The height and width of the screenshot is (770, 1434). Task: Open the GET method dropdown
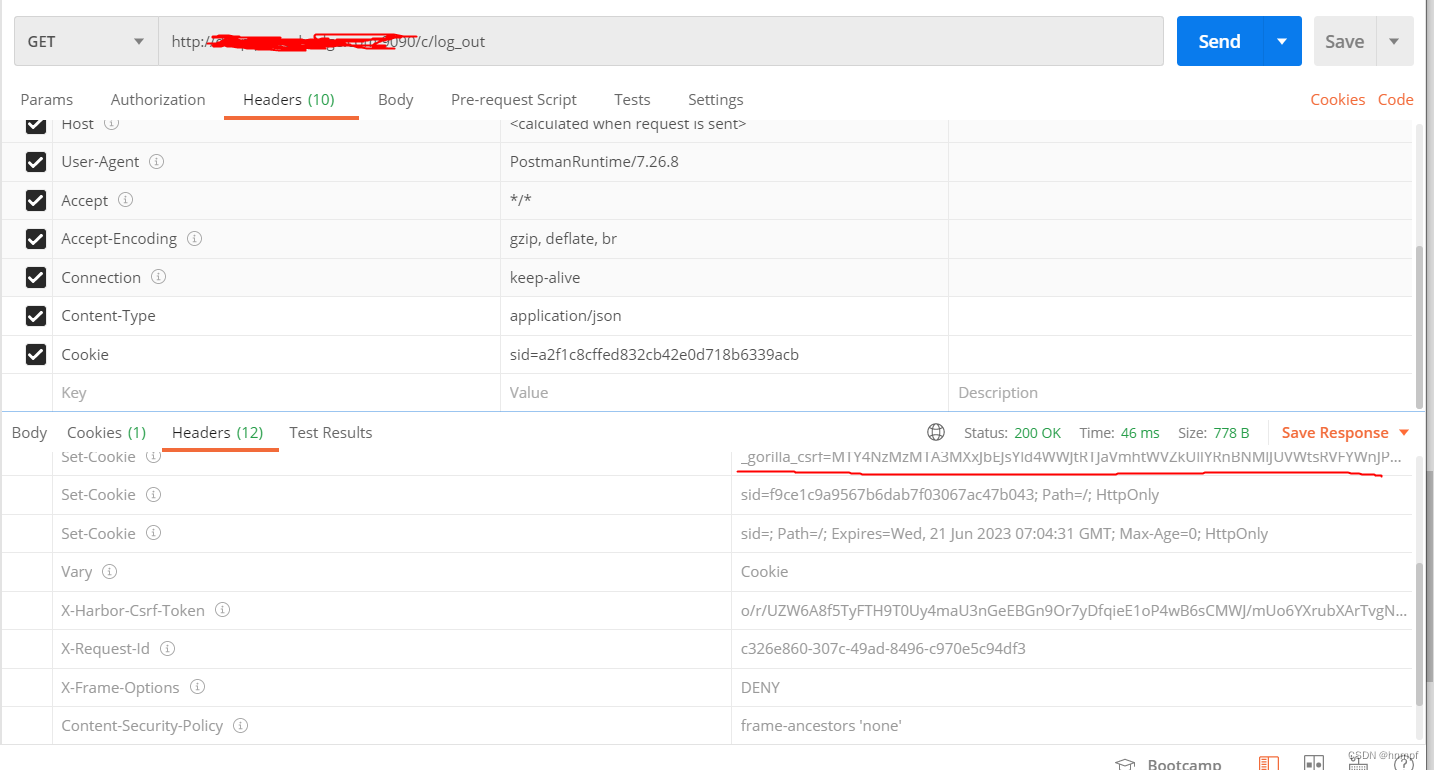(x=85, y=41)
